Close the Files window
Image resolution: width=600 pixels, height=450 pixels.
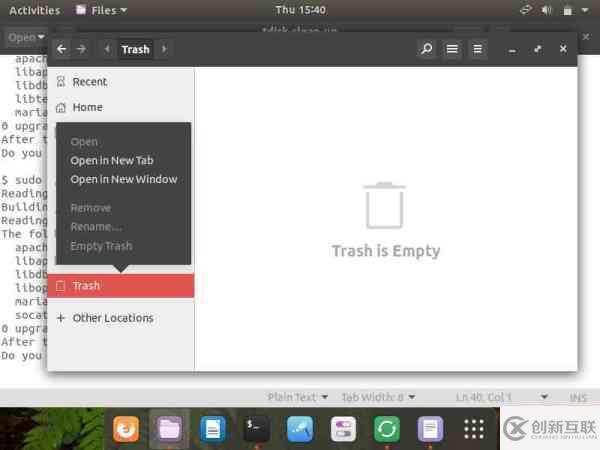click(x=563, y=49)
